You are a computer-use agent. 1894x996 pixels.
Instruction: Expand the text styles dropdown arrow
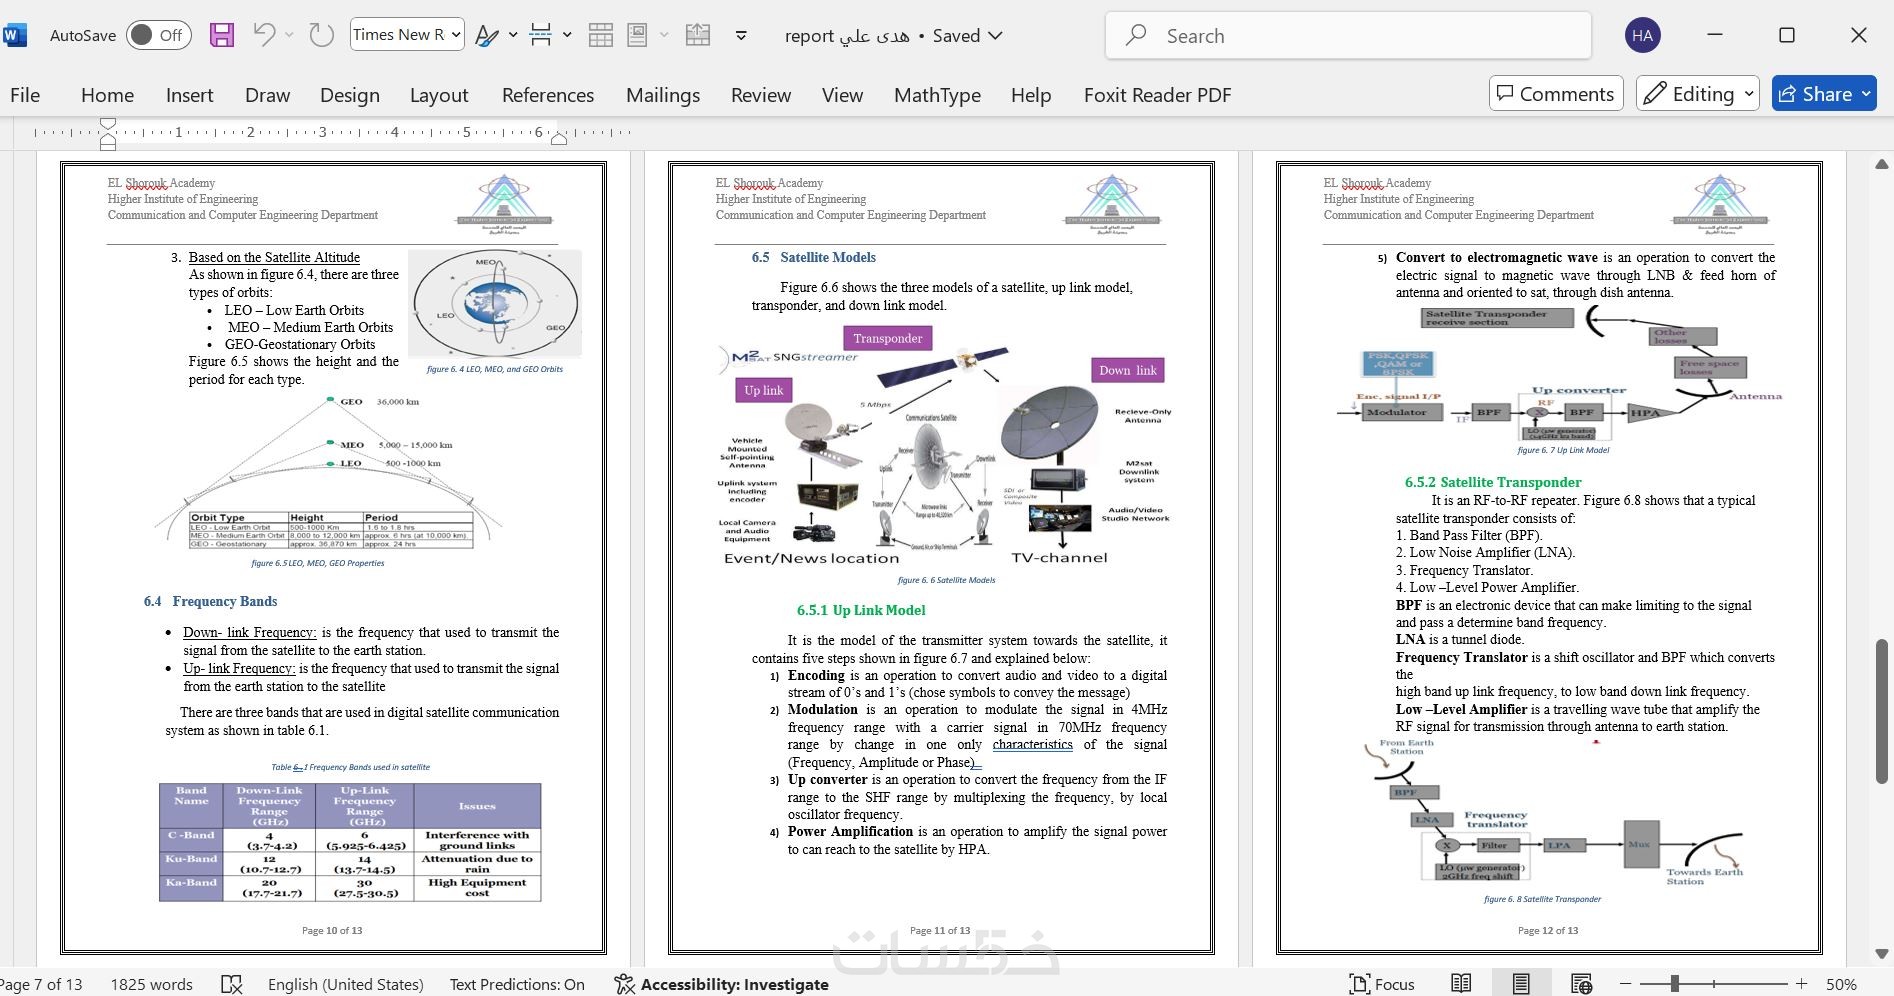(x=513, y=35)
